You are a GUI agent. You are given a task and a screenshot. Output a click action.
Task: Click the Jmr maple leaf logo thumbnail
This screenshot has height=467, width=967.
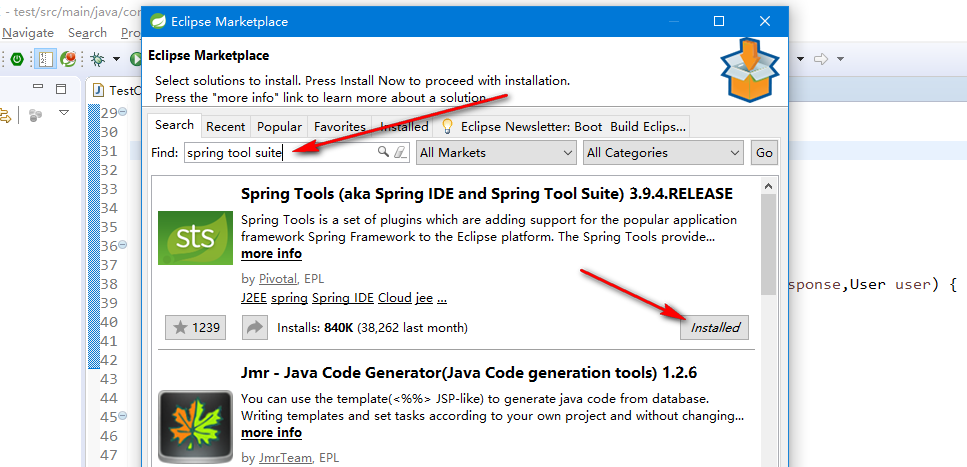(x=195, y=427)
